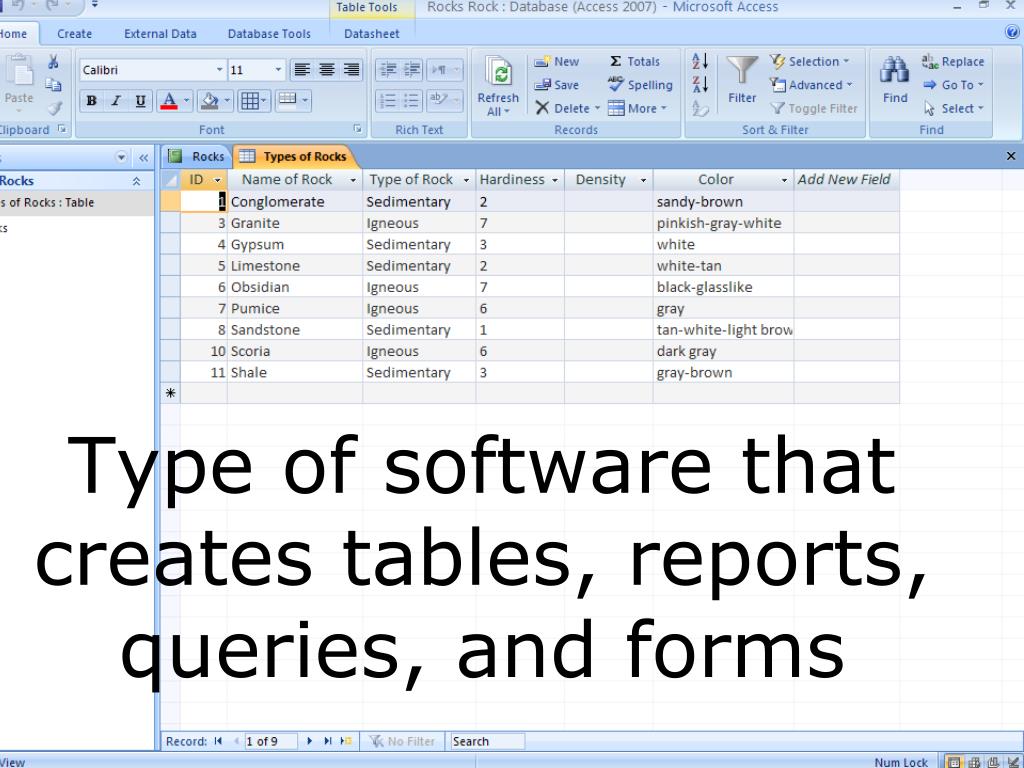Click New record button
The height and width of the screenshot is (768, 1024).
pyautogui.click(x=556, y=61)
